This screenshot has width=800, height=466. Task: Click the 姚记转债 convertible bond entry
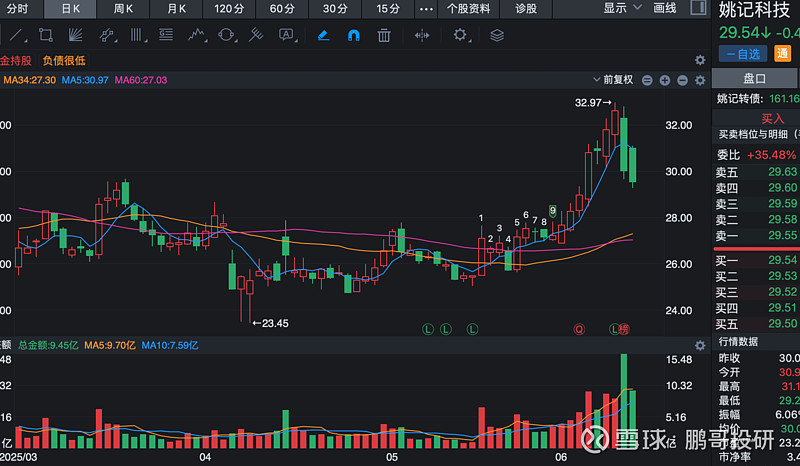756,99
